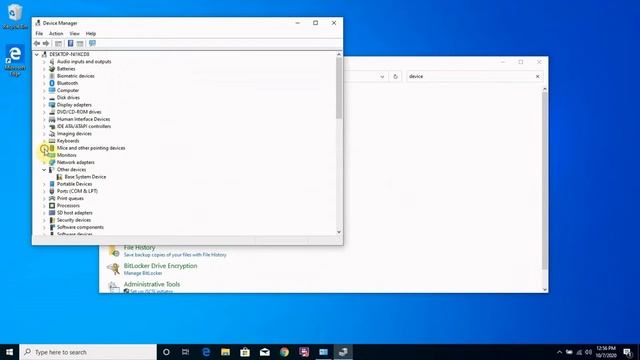Click Control Panel window scrollbar thumb
Viewport: 640px width, 360px height.
[544, 180]
